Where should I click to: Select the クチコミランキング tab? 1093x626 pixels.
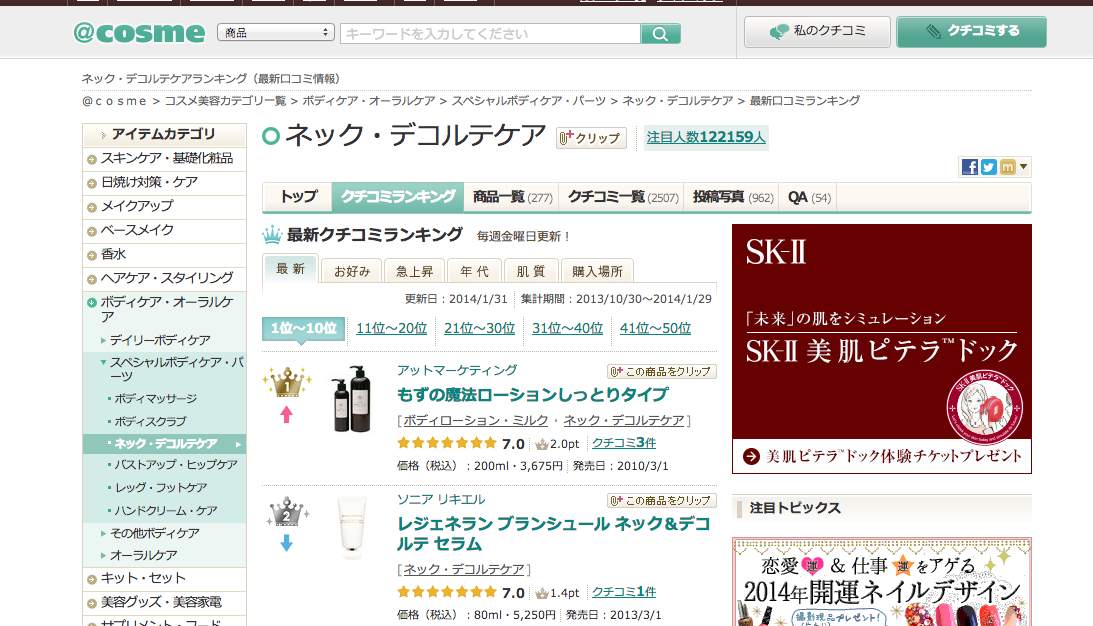(398, 197)
